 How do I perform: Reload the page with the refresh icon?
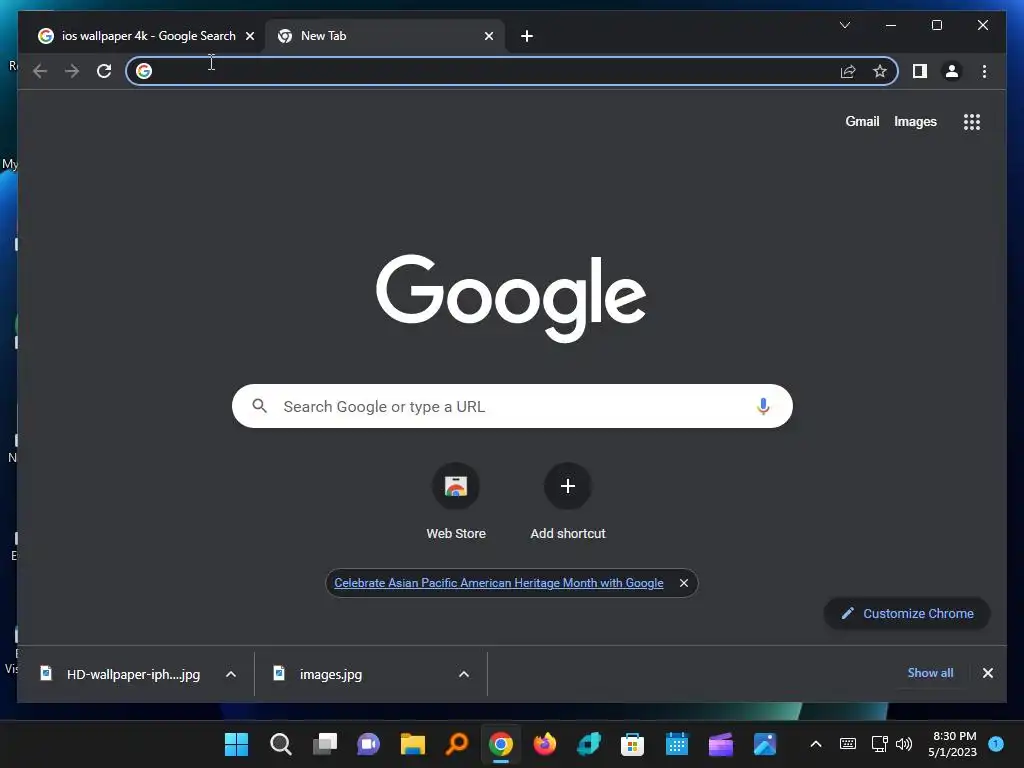tap(104, 71)
